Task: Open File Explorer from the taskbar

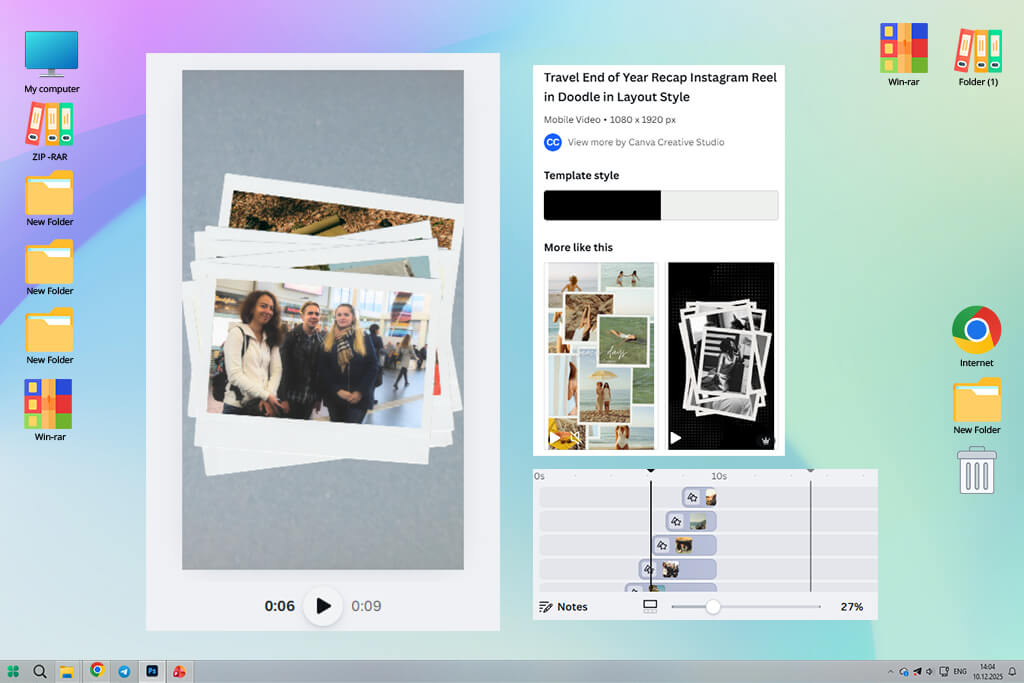Action: tap(67, 671)
